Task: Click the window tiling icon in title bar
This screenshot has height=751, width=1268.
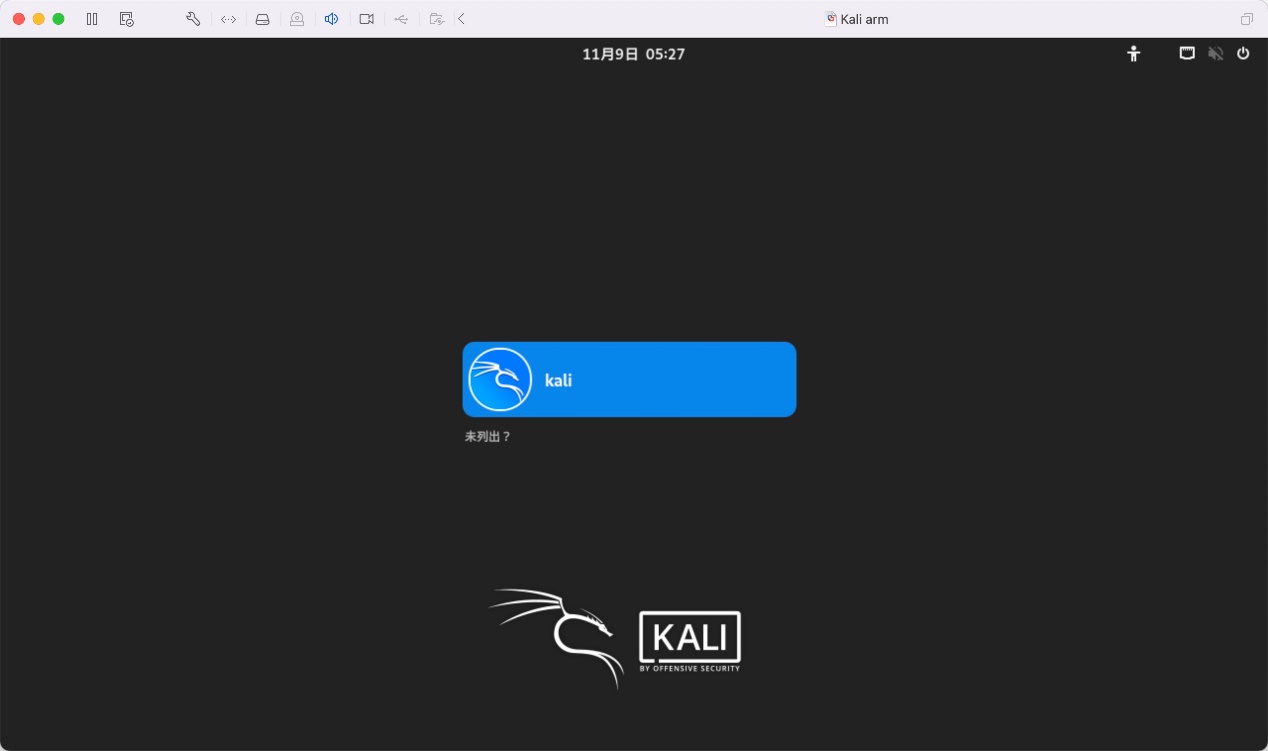Action: point(1247,19)
